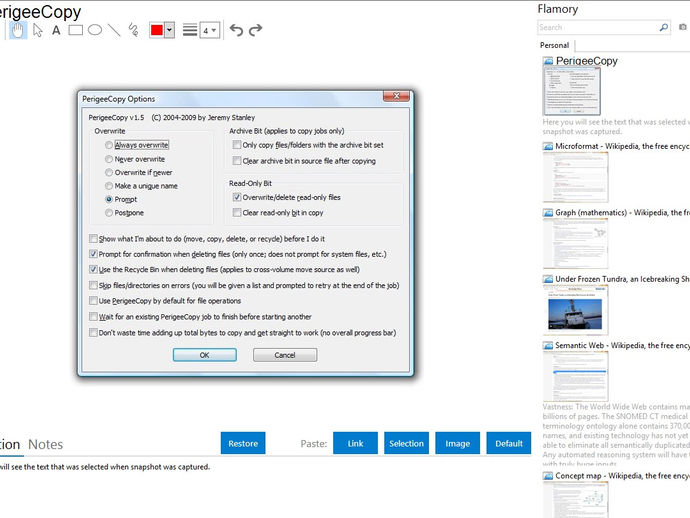Open the Personal tab
Viewport: 690px width, 518px height.
tap(554, 45)
